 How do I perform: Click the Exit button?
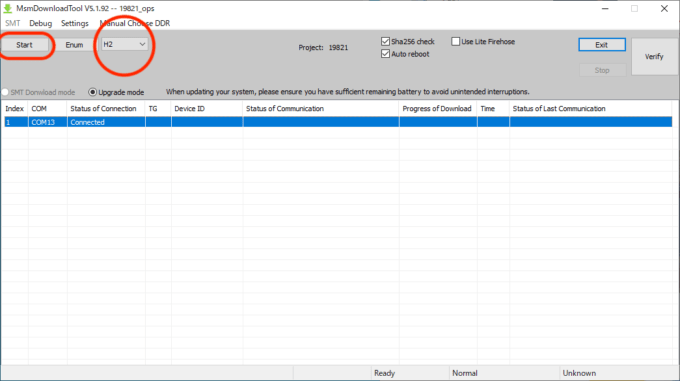point(602,45)
